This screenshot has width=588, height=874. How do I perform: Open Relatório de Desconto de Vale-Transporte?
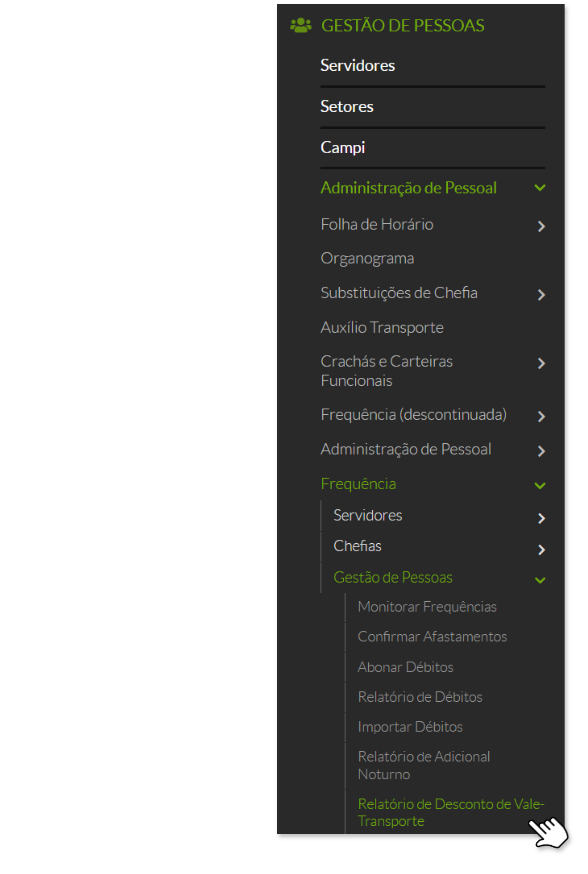[x=450, y=812]
